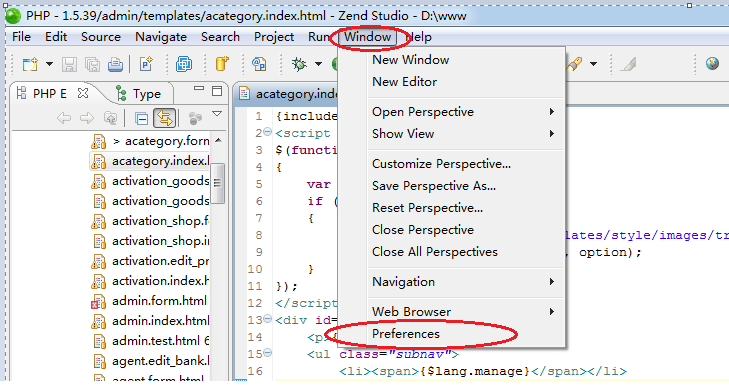Viewport: 729px width, 388px height.
Task: Collapse the fold marker at line 2
Action: tap(267, 132)
